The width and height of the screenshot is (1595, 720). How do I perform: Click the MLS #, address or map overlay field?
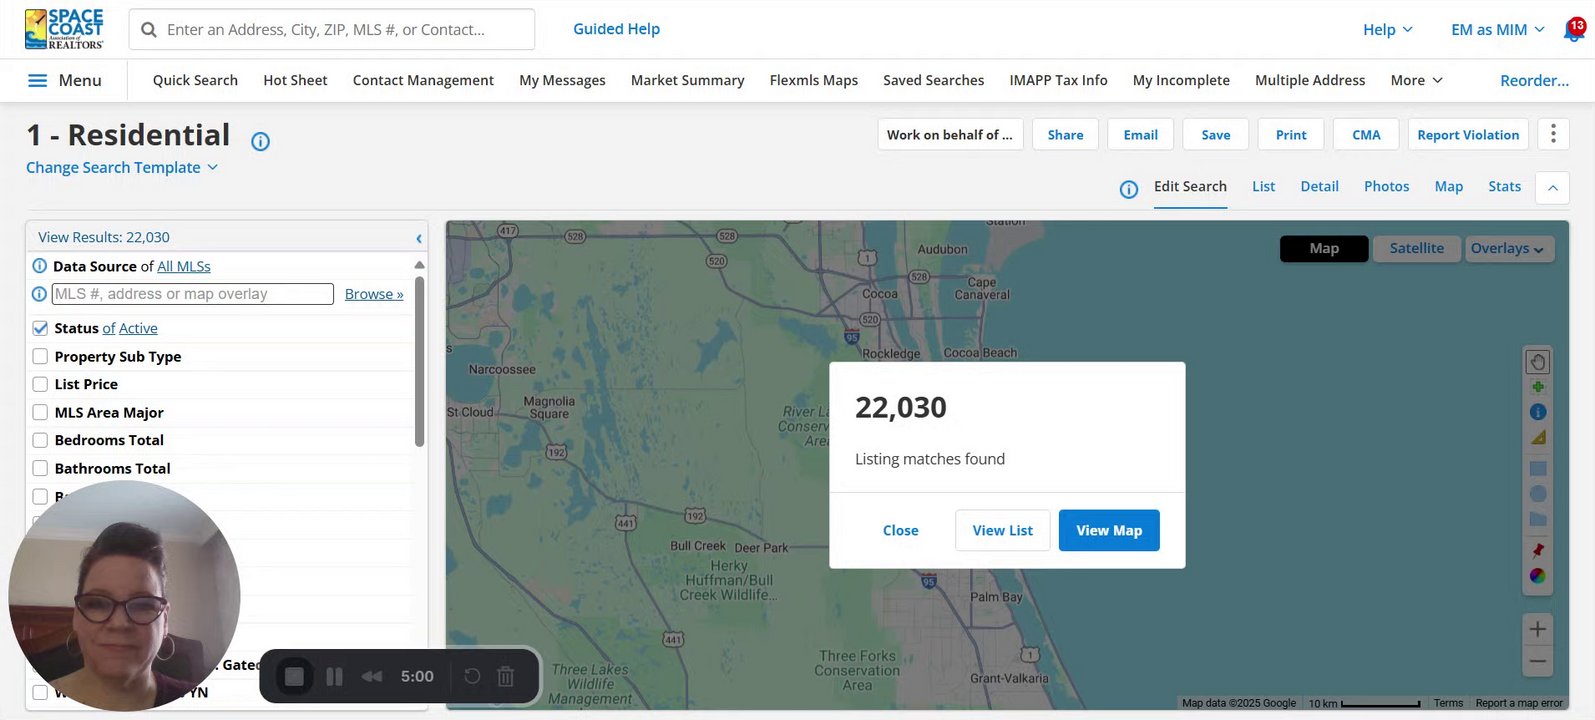coord(192,294)
